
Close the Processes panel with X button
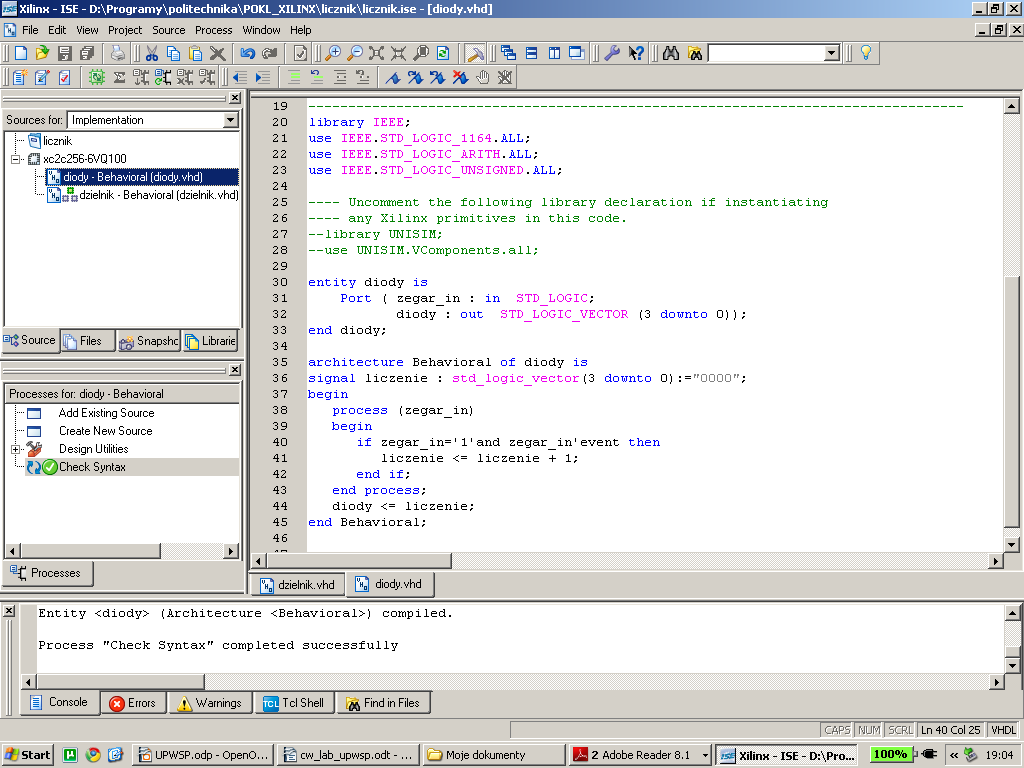tap(235, 370)
